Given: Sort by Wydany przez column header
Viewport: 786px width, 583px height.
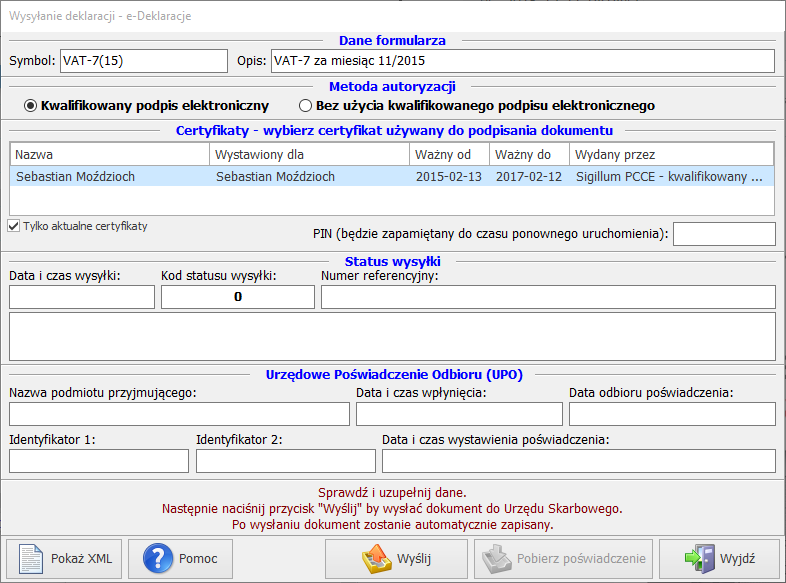Looking at the screenshot, I should point(672,154).
